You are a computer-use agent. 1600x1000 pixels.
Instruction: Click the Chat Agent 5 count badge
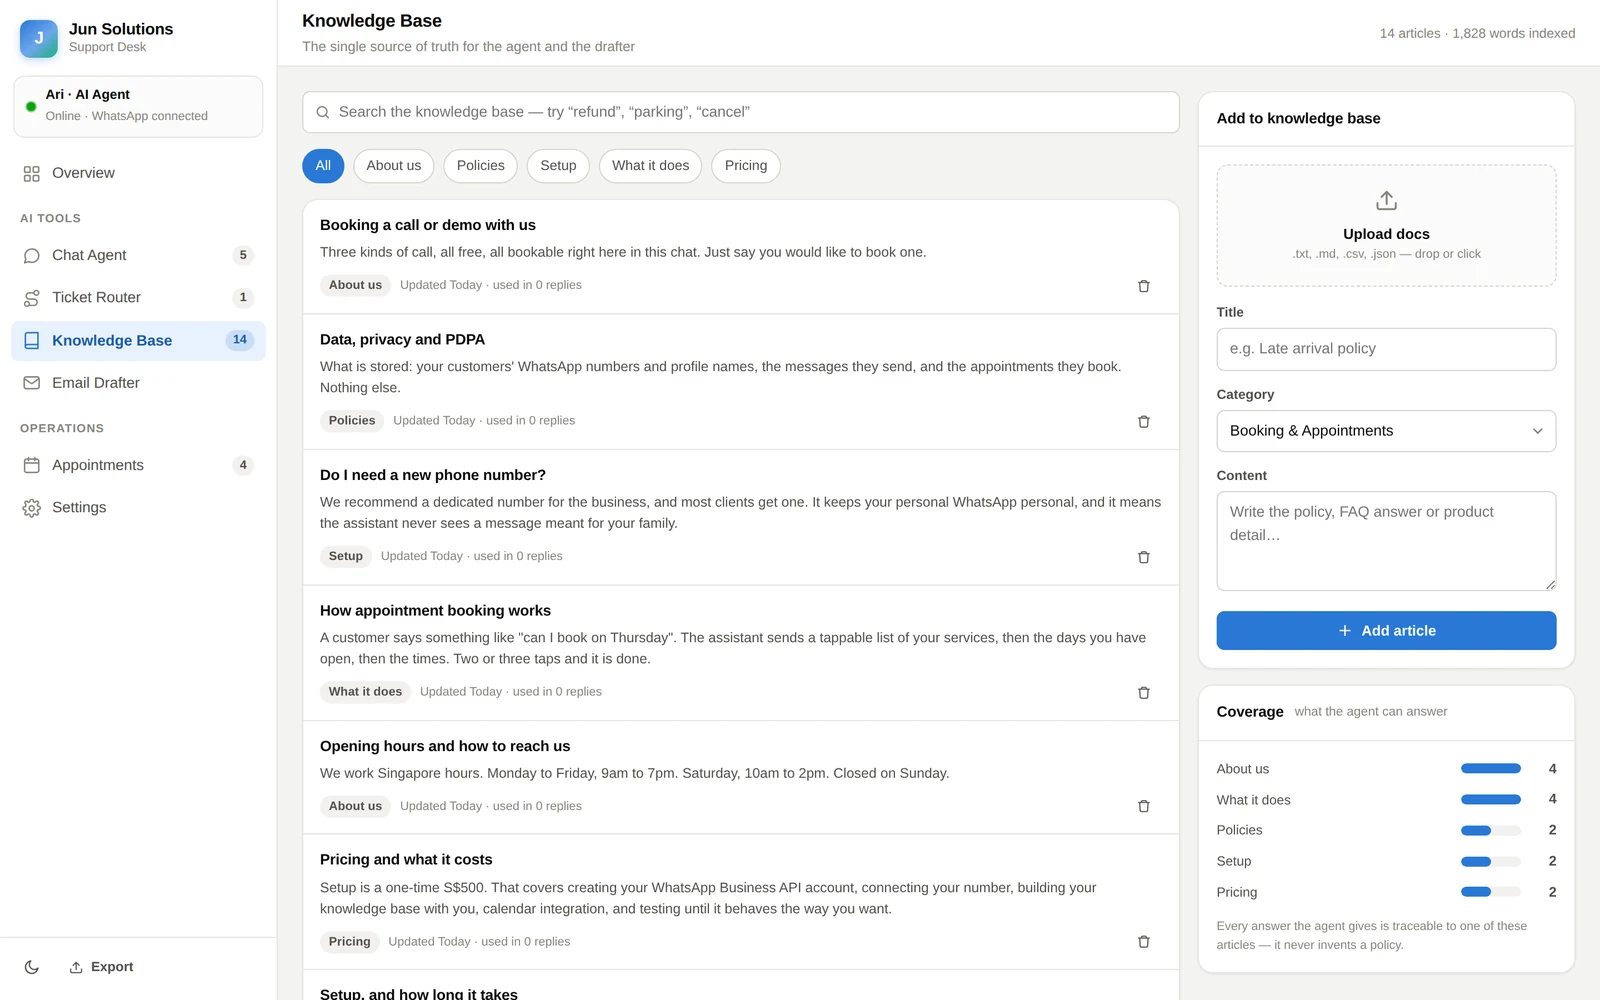[x=243, y=256]
